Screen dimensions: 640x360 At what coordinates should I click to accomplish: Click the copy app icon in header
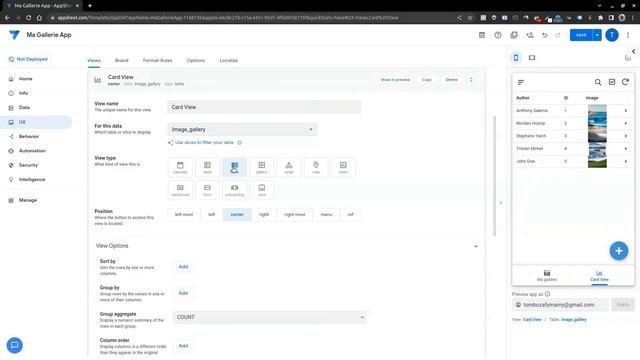coord(514,35)
